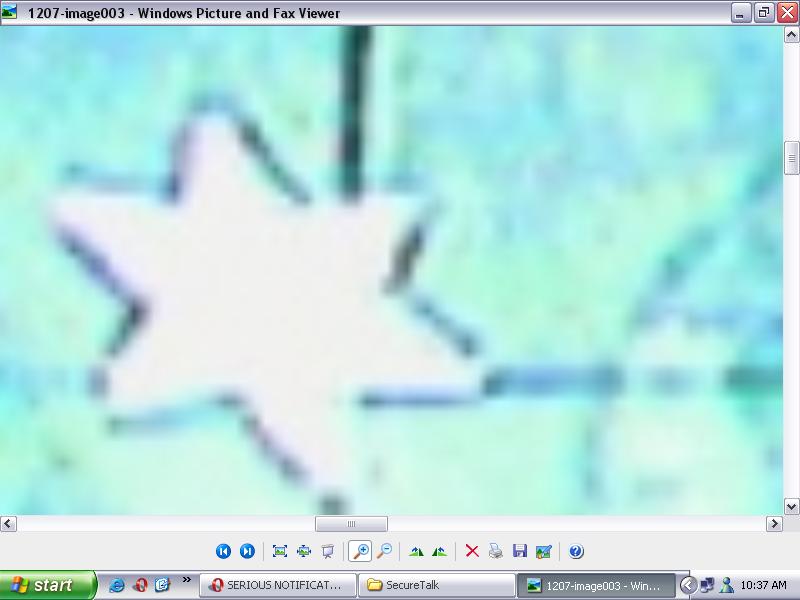Select the 1207-image003 taskbar button
800x600 pixels.
point(596,585)
